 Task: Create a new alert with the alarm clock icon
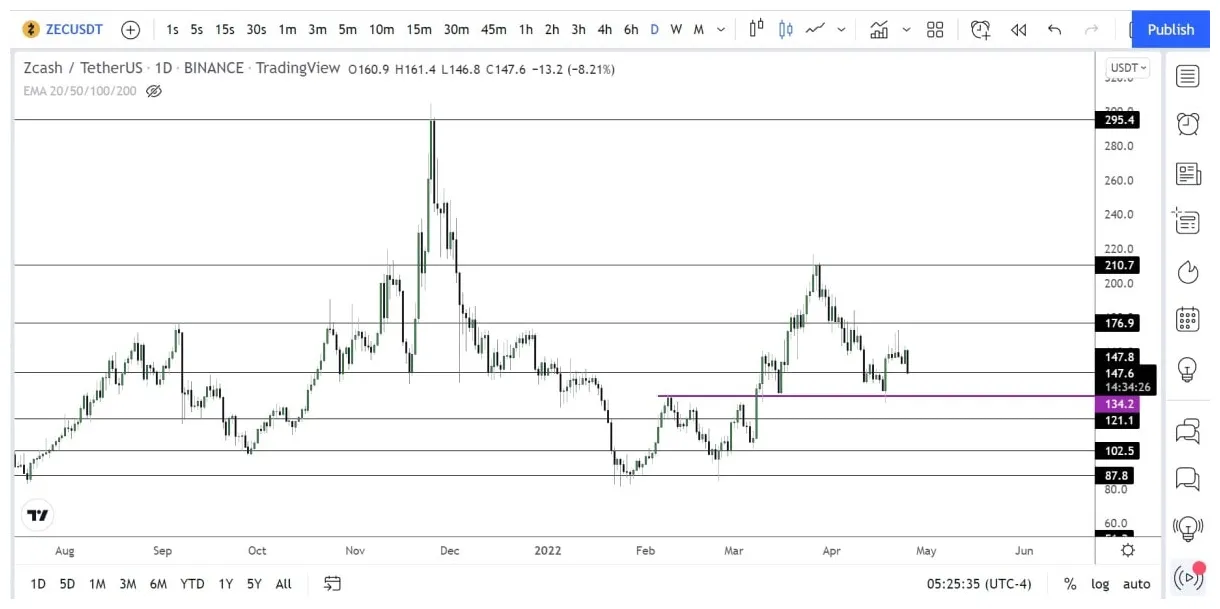pos(979,29)
